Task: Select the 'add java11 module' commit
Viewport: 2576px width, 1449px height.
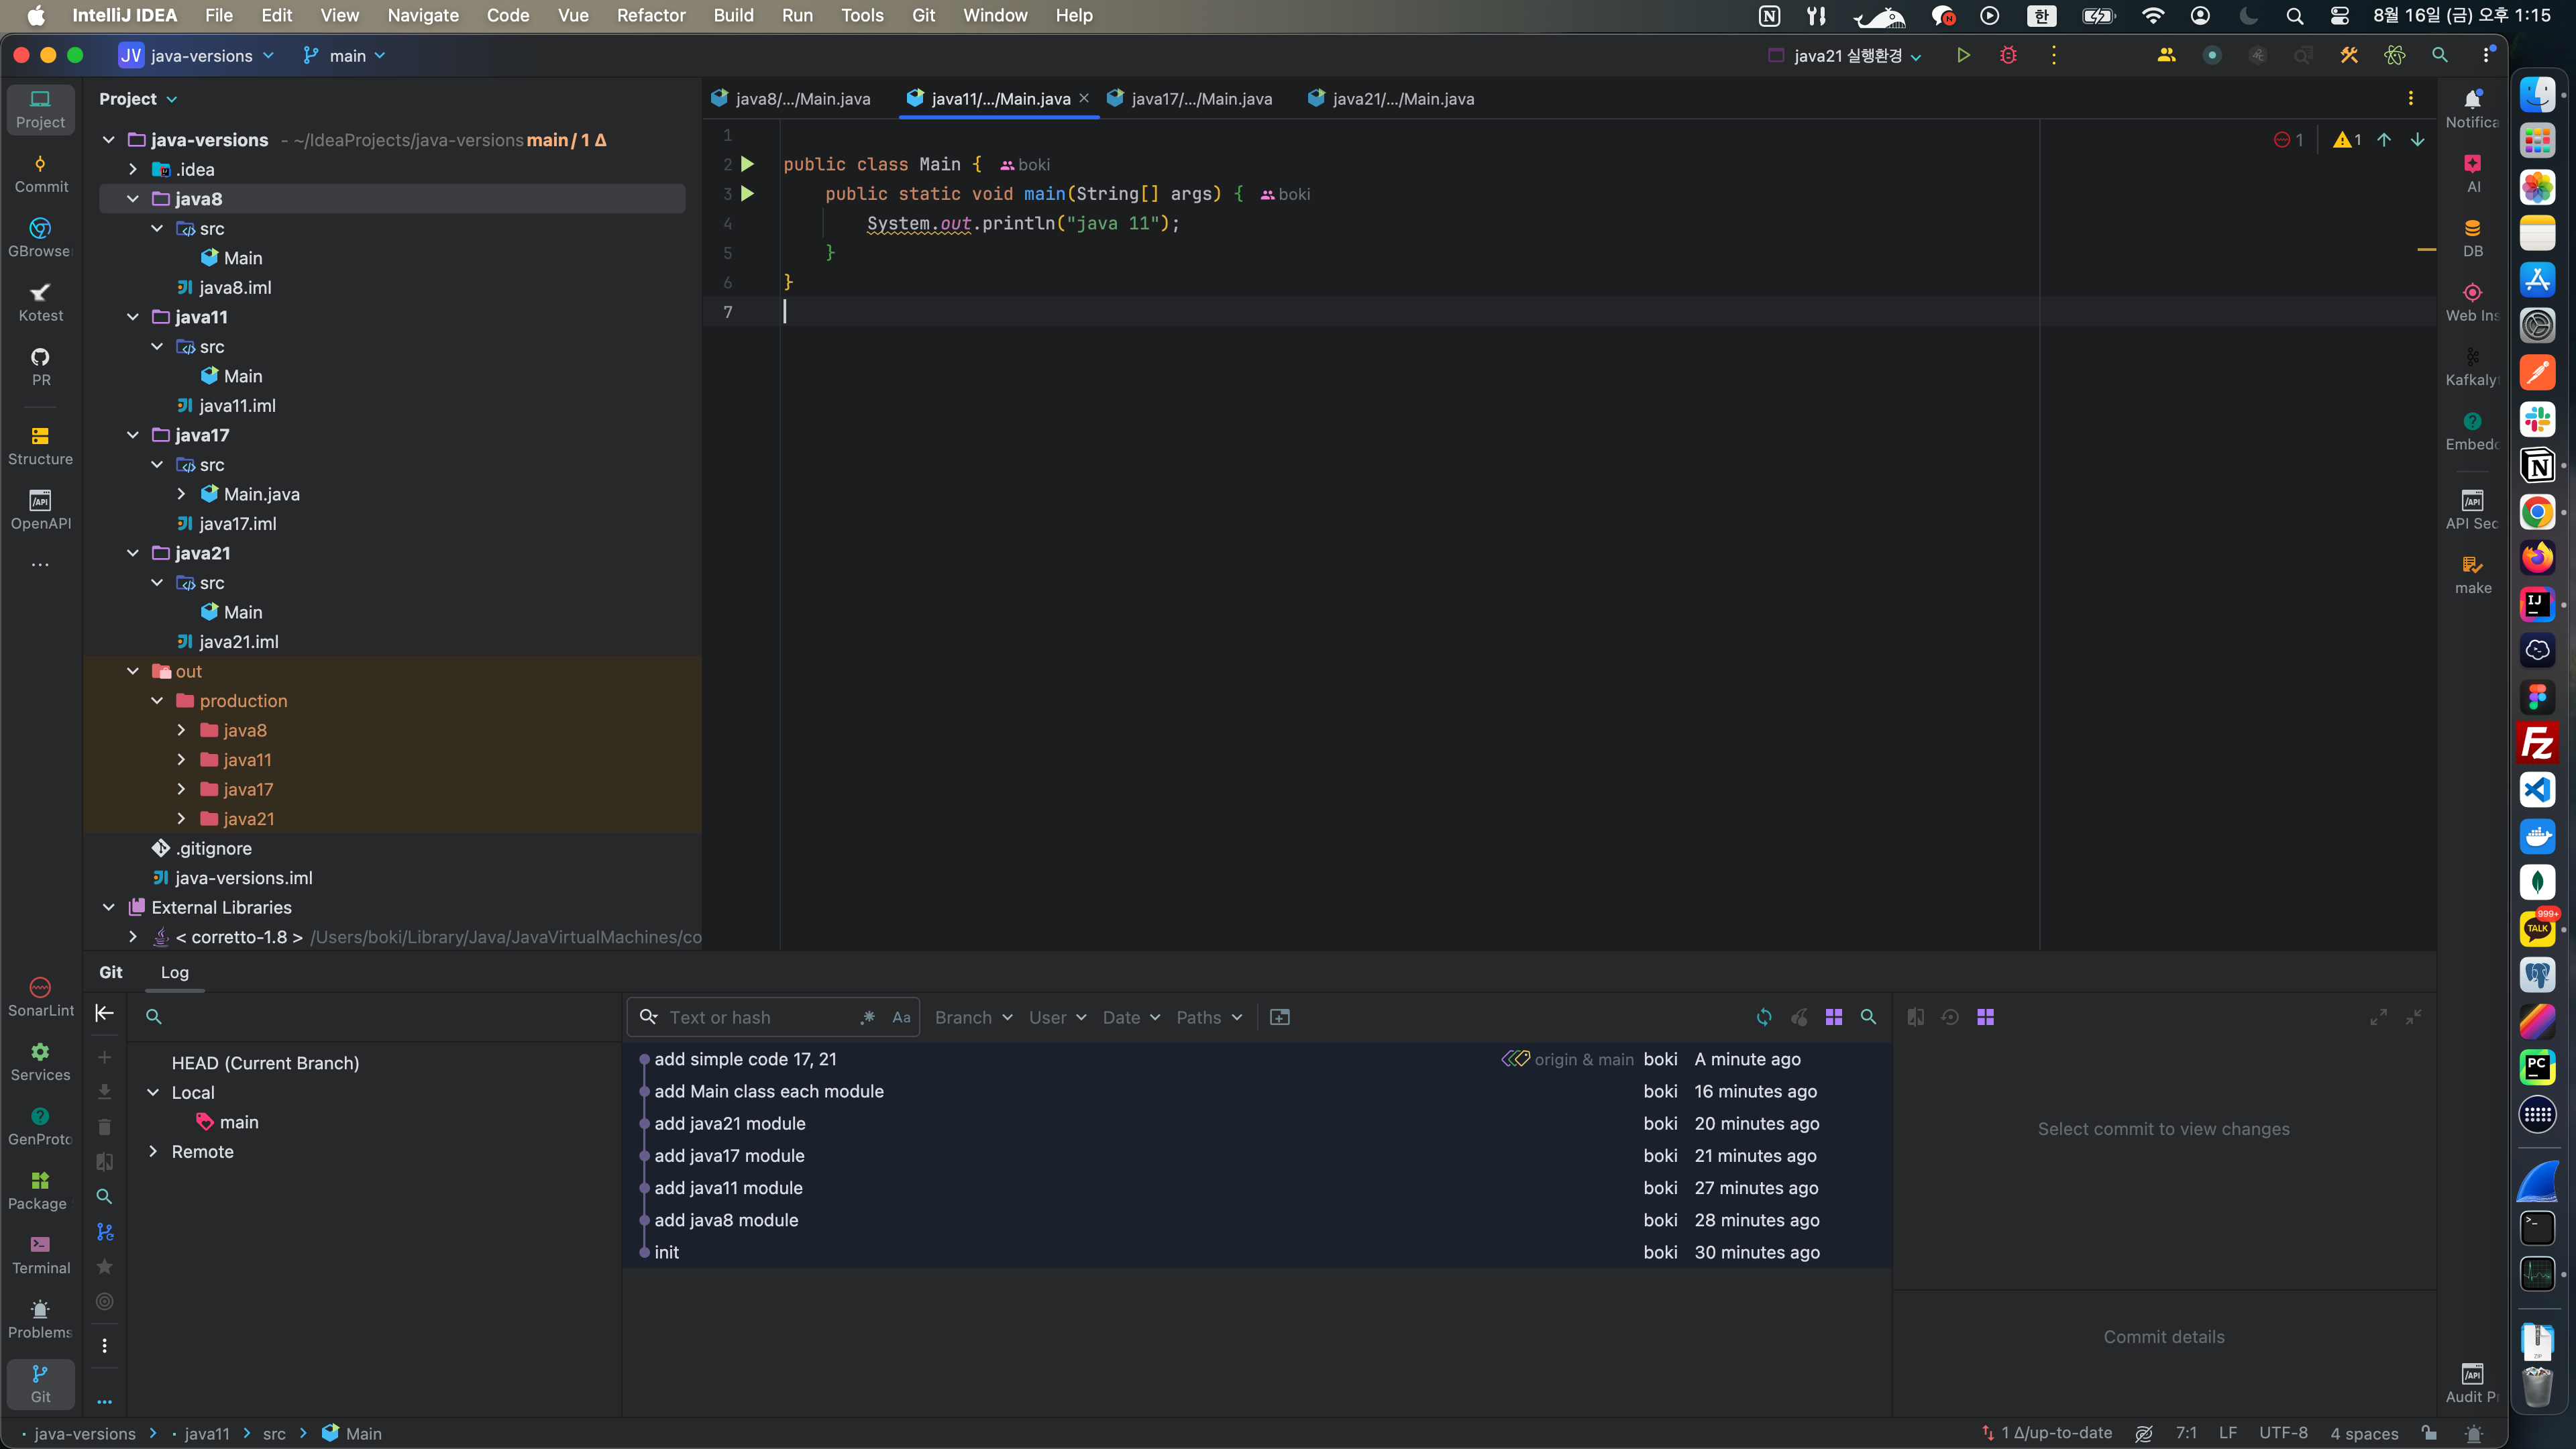Action: point(728,1188)
